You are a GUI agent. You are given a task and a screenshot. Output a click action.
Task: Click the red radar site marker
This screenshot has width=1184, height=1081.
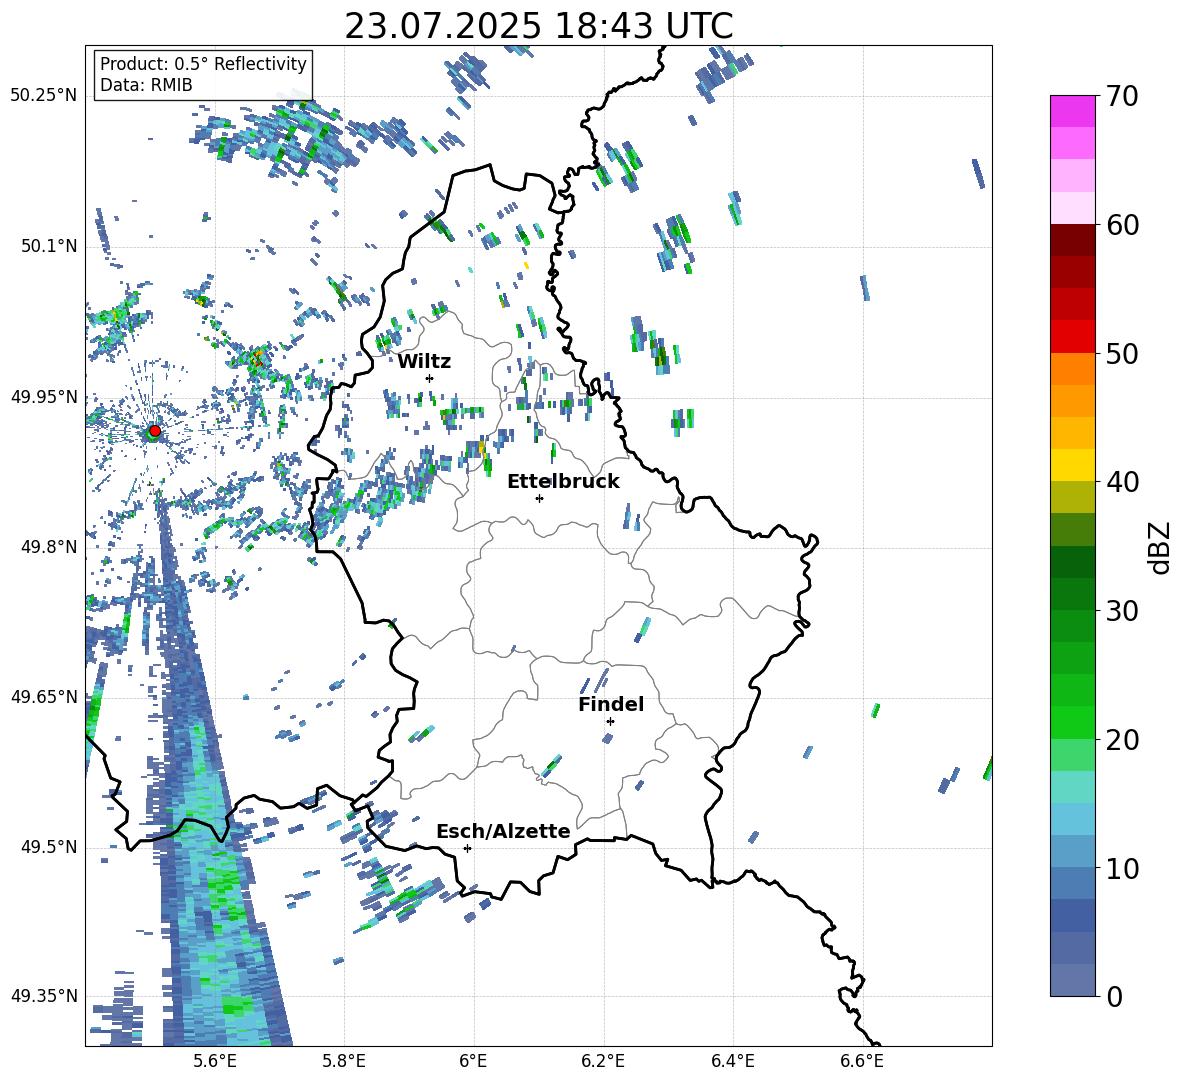(155, 431)
